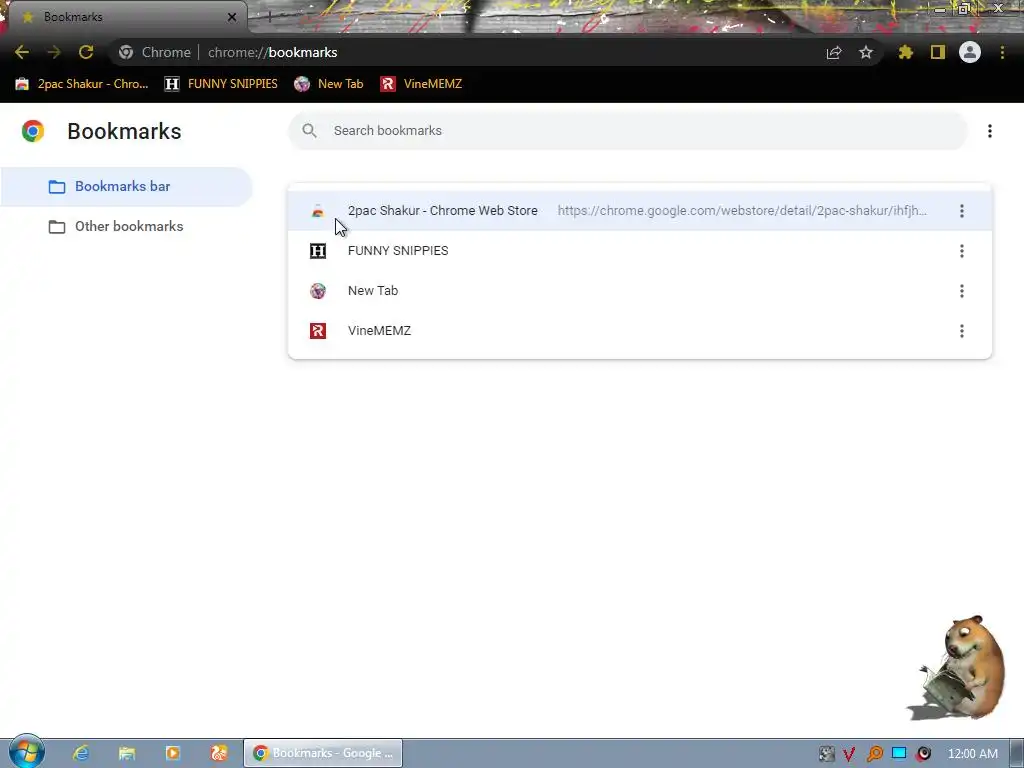Viewport: 1024px width, 768px height.
Task: Click the Bookmarks - Google Chrome taskbar button
Action: tap(323, 753)
